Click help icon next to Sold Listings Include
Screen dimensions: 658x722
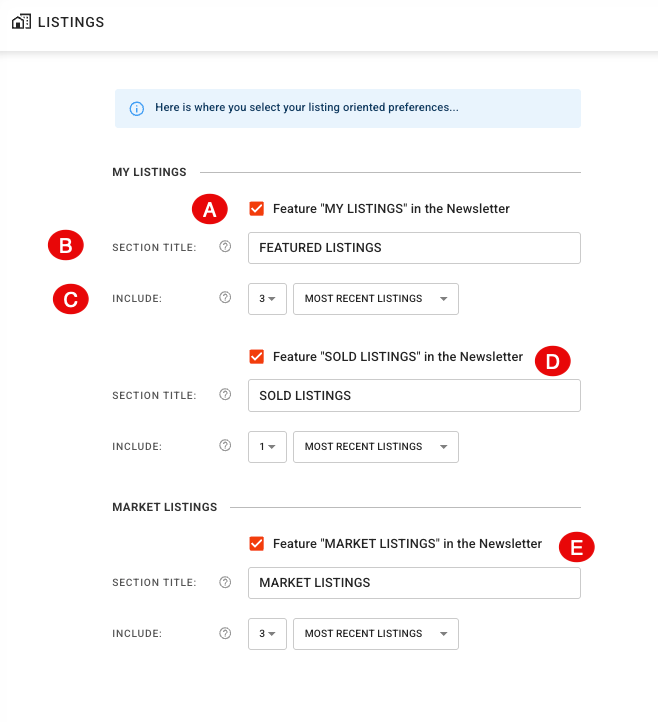click(x=225, y=446)
